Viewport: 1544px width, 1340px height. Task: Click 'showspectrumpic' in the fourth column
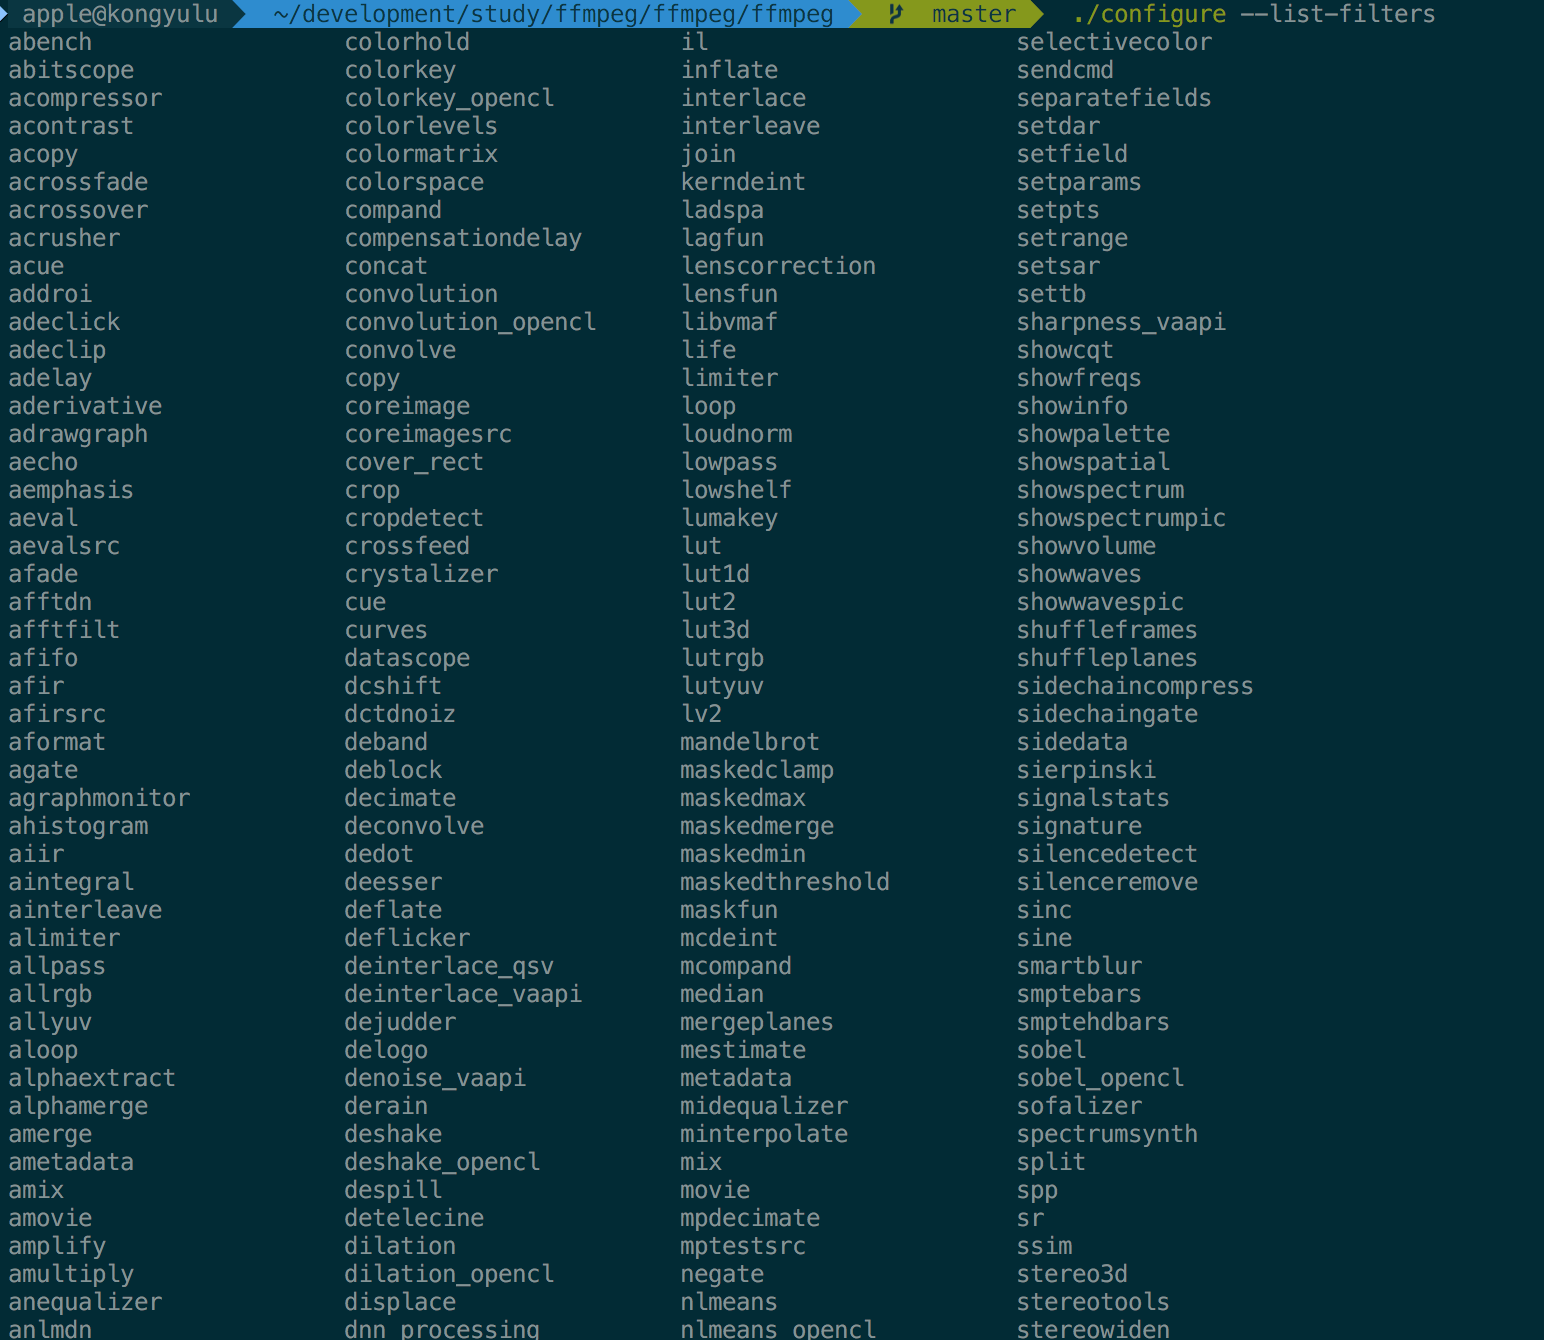[1121, 518]
